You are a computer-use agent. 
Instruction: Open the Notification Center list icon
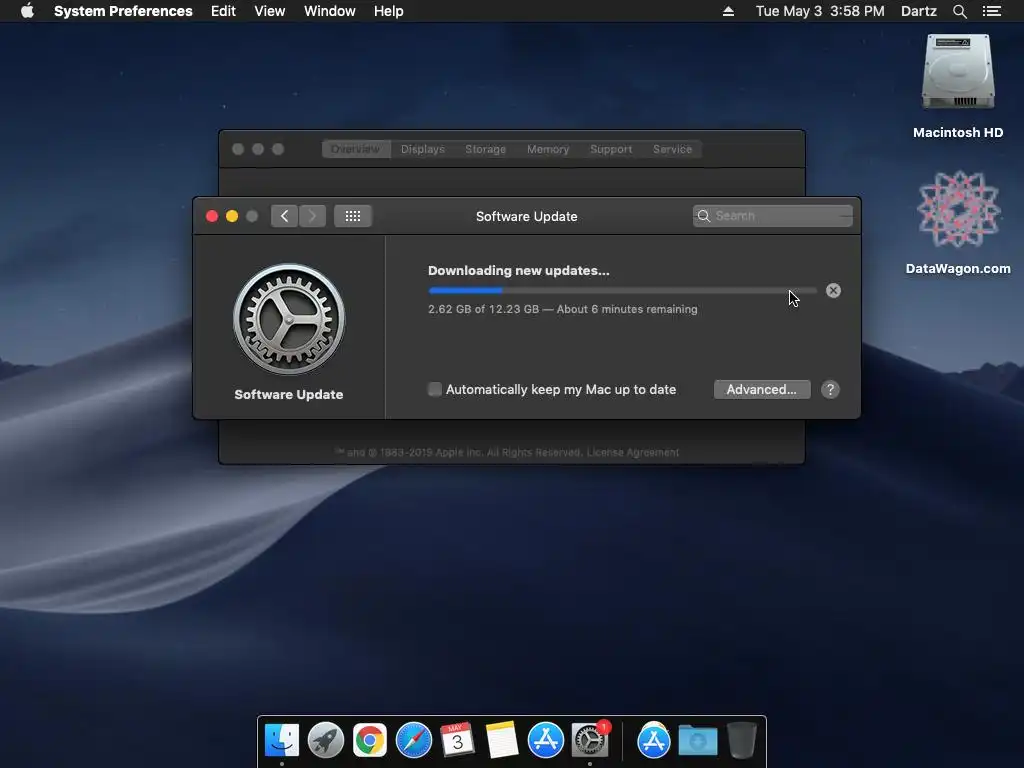click(x=991, y=11)
